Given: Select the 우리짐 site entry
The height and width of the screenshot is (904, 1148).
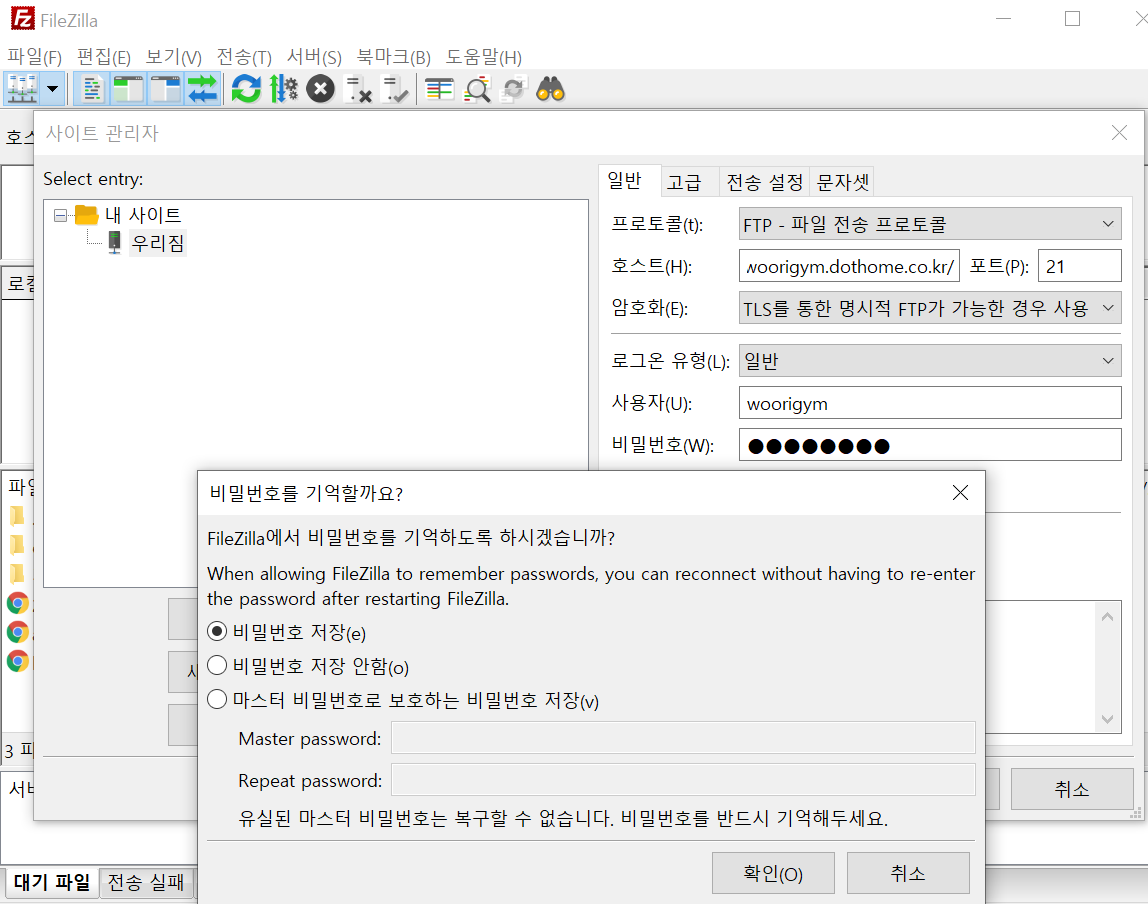Looking at the screenshot, I should (x=157, y=242).
